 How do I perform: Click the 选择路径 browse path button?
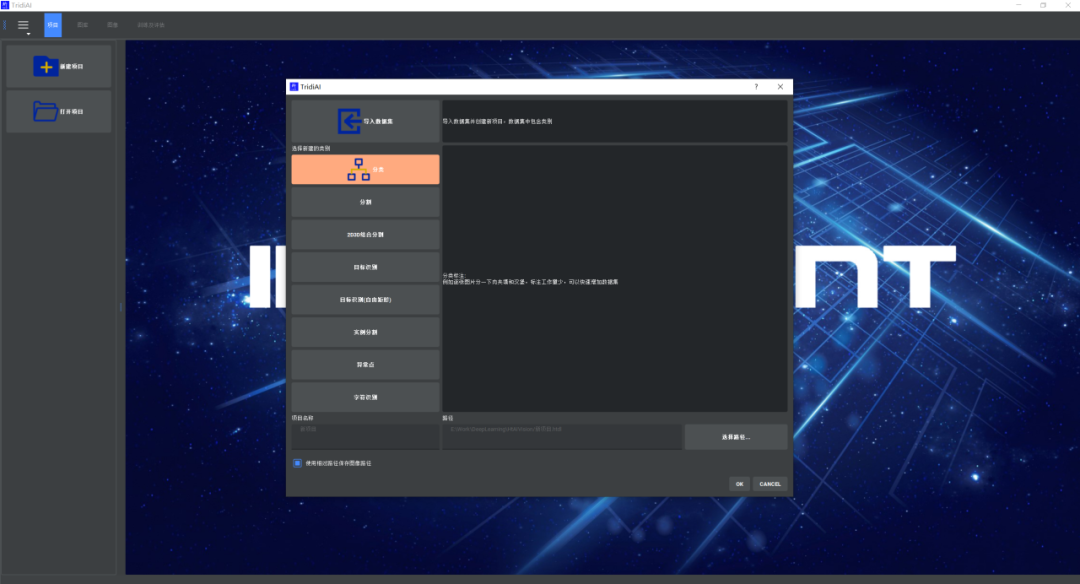[x=735, y=437]
